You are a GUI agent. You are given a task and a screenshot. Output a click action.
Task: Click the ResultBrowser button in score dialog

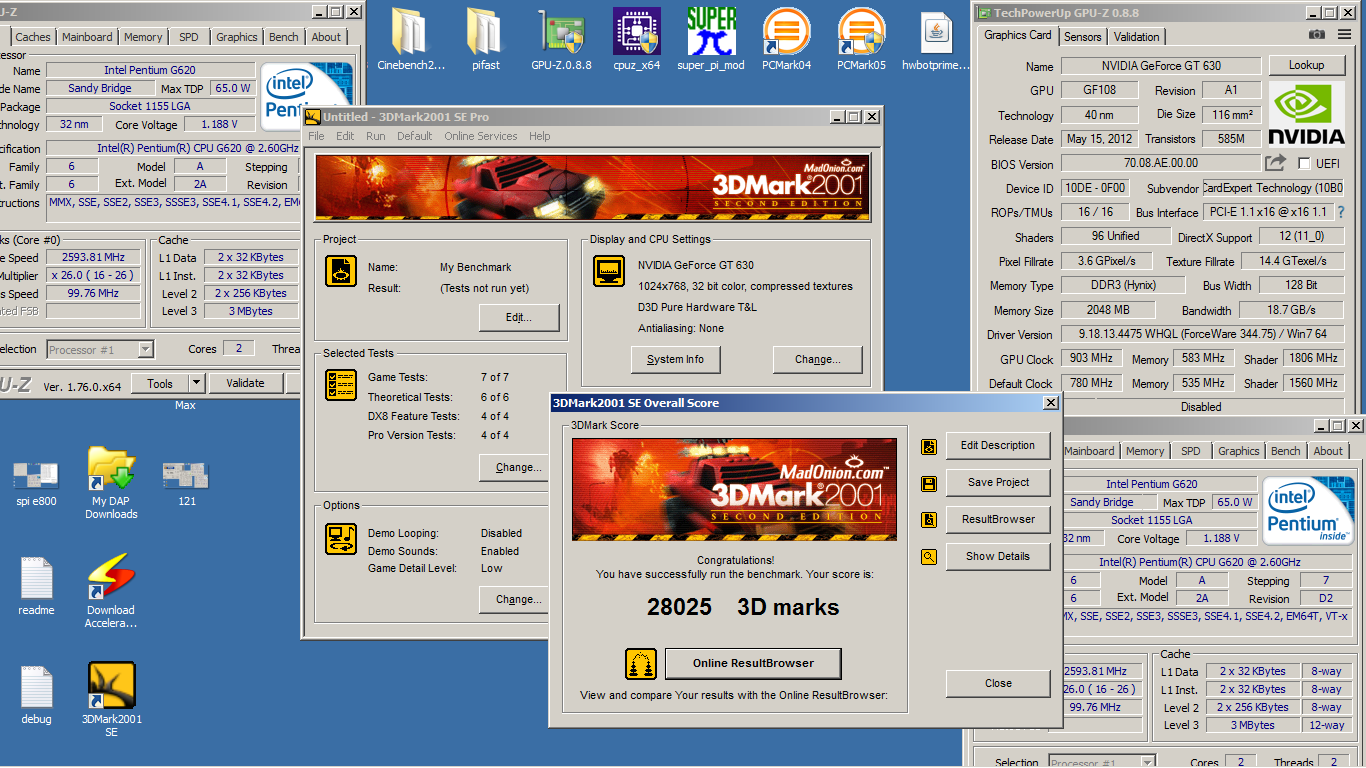998,520
